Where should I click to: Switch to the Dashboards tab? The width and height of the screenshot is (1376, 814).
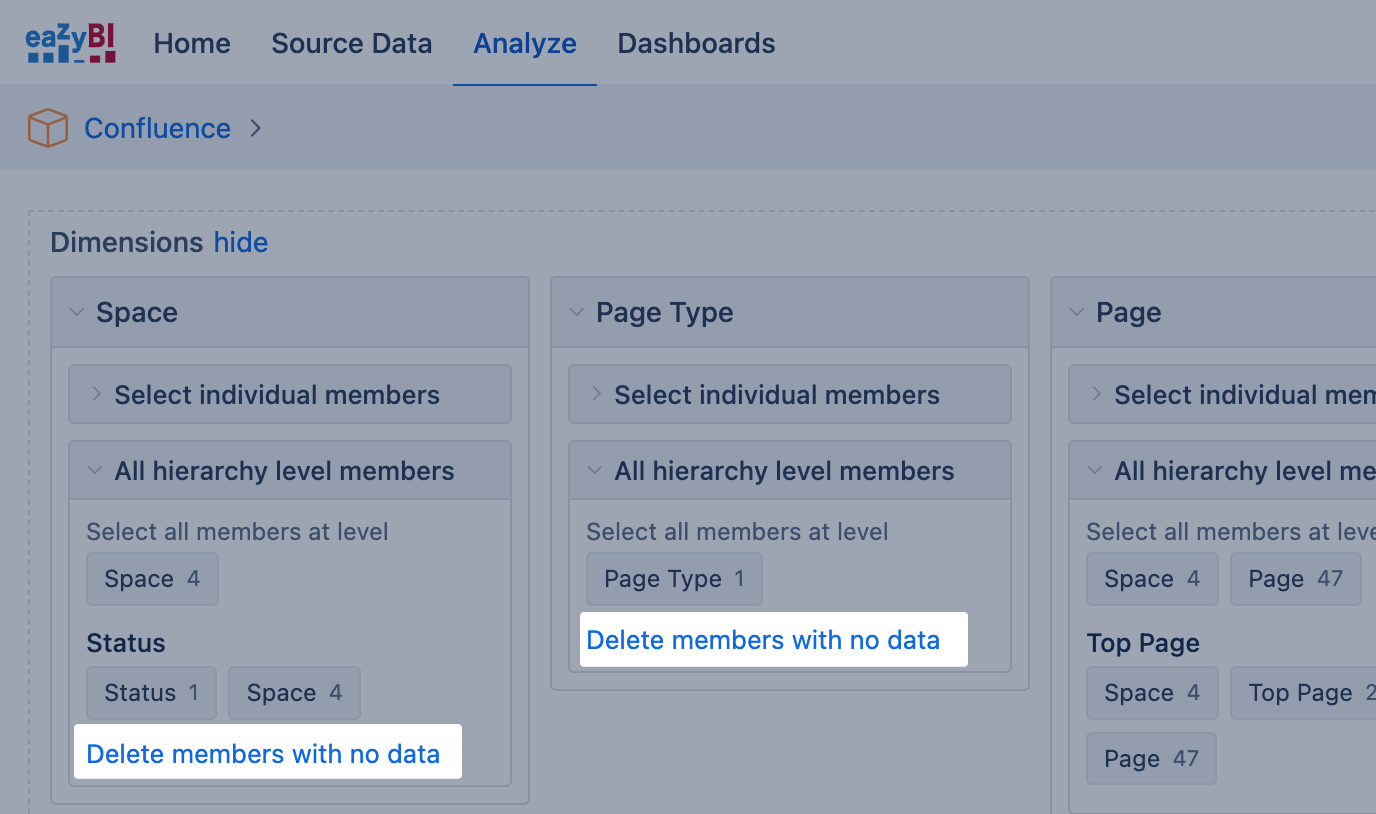(x=696, y=44)
